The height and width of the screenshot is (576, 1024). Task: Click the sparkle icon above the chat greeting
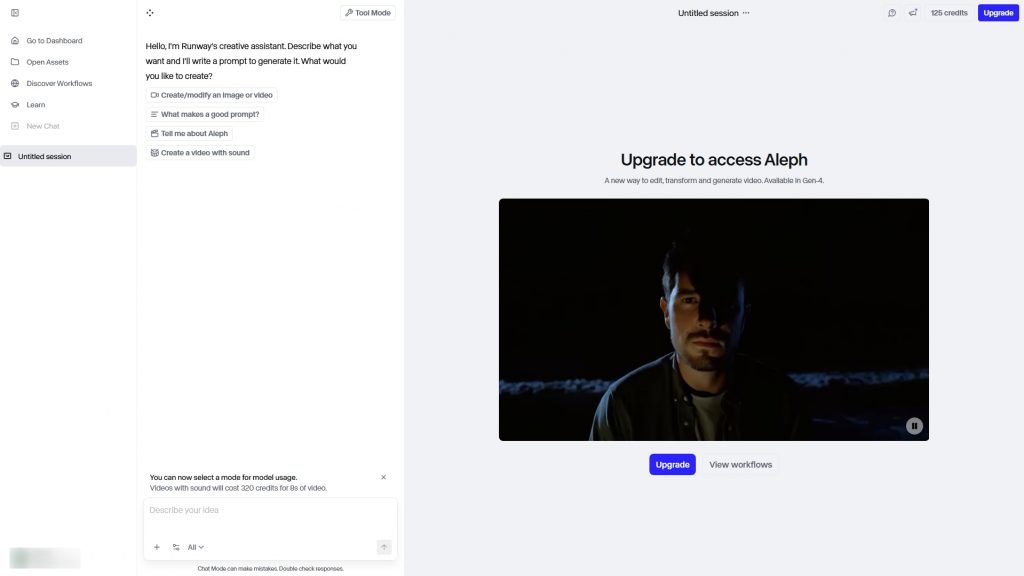[x=149, y=13]
